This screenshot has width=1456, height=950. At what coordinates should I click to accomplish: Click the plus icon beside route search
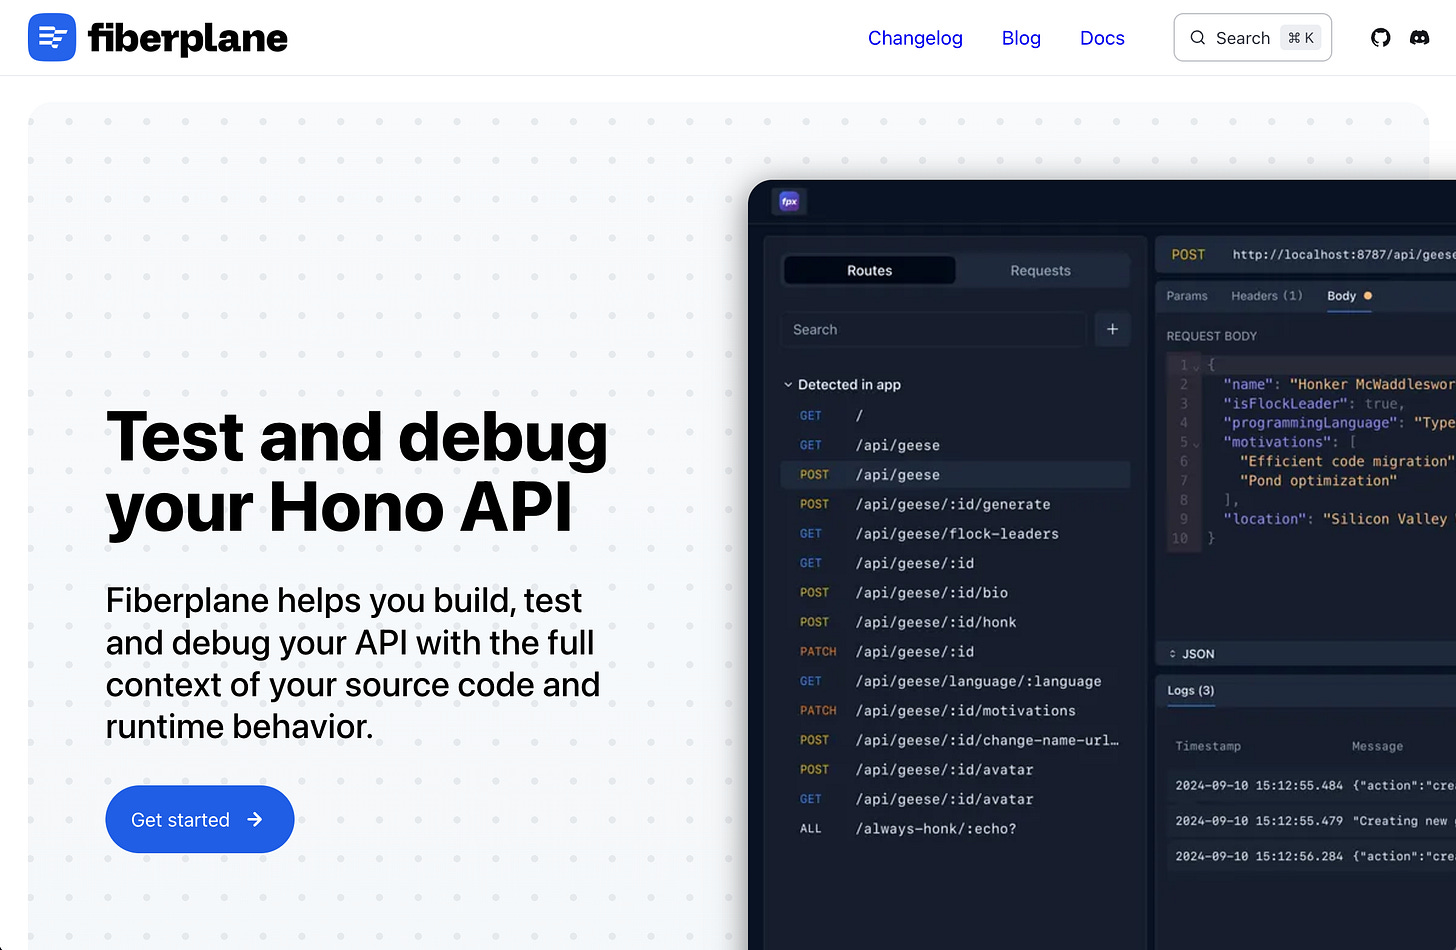coord(1112,329)
